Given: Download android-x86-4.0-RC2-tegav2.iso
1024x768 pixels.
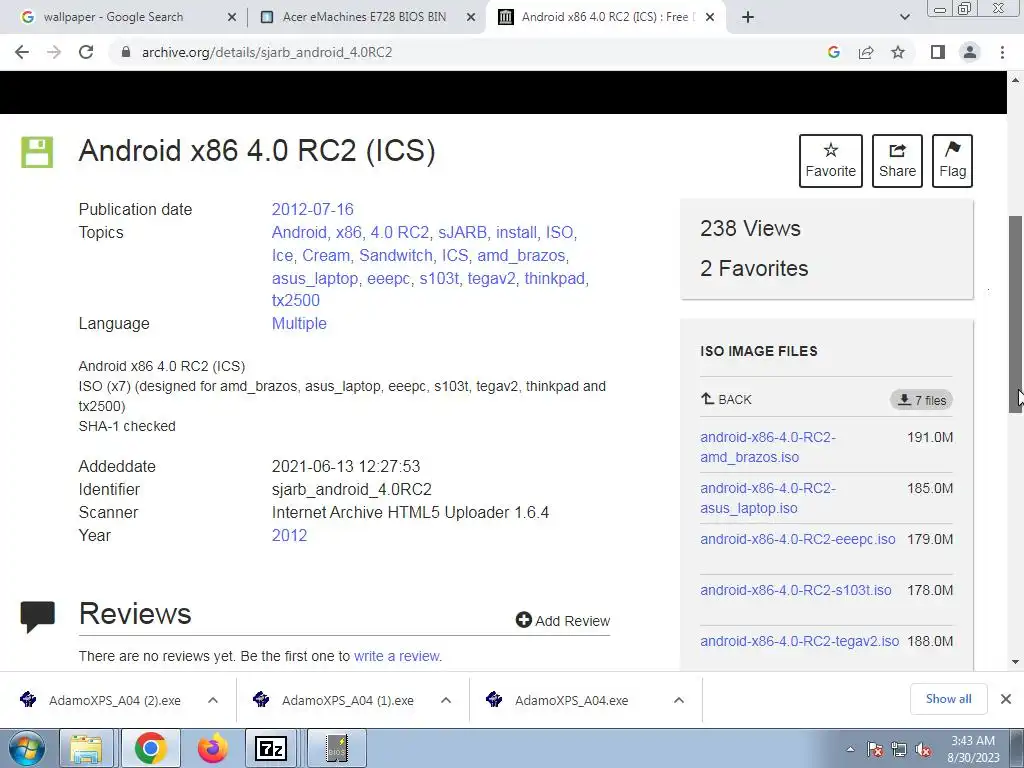Looking at the screenshot, I should tap(800, 641).
